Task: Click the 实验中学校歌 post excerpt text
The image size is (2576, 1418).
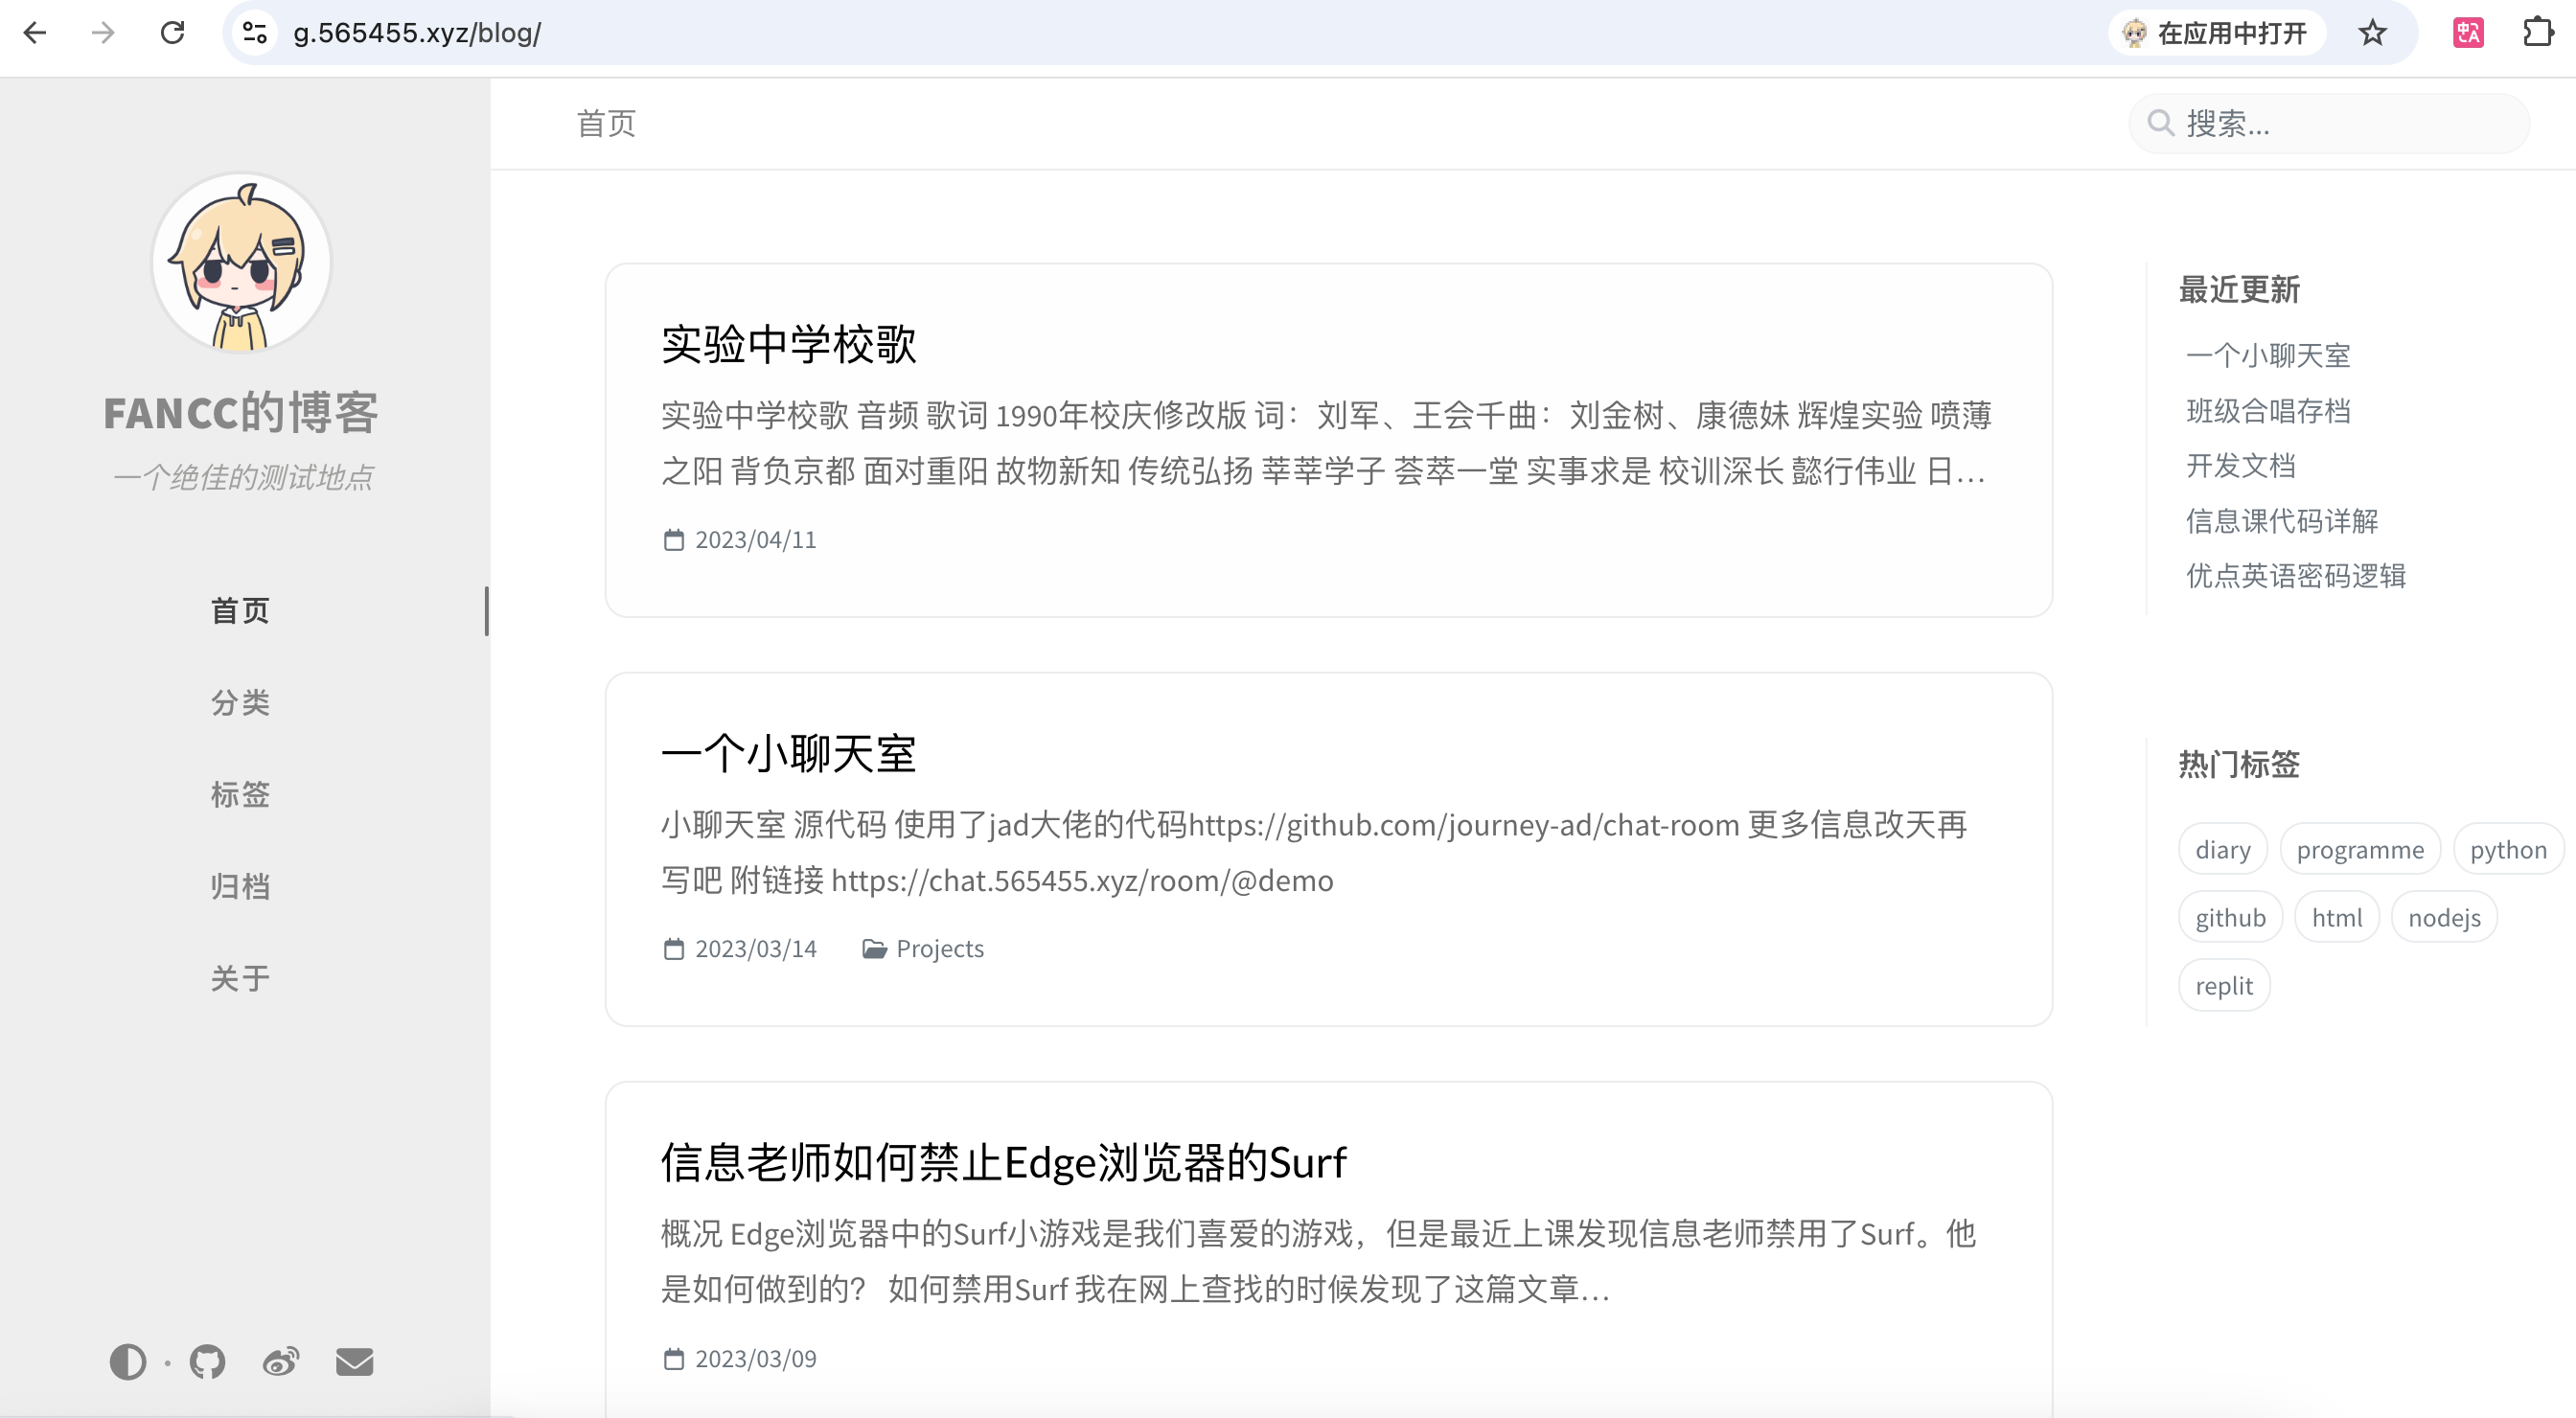Action: coord(1327,443)
